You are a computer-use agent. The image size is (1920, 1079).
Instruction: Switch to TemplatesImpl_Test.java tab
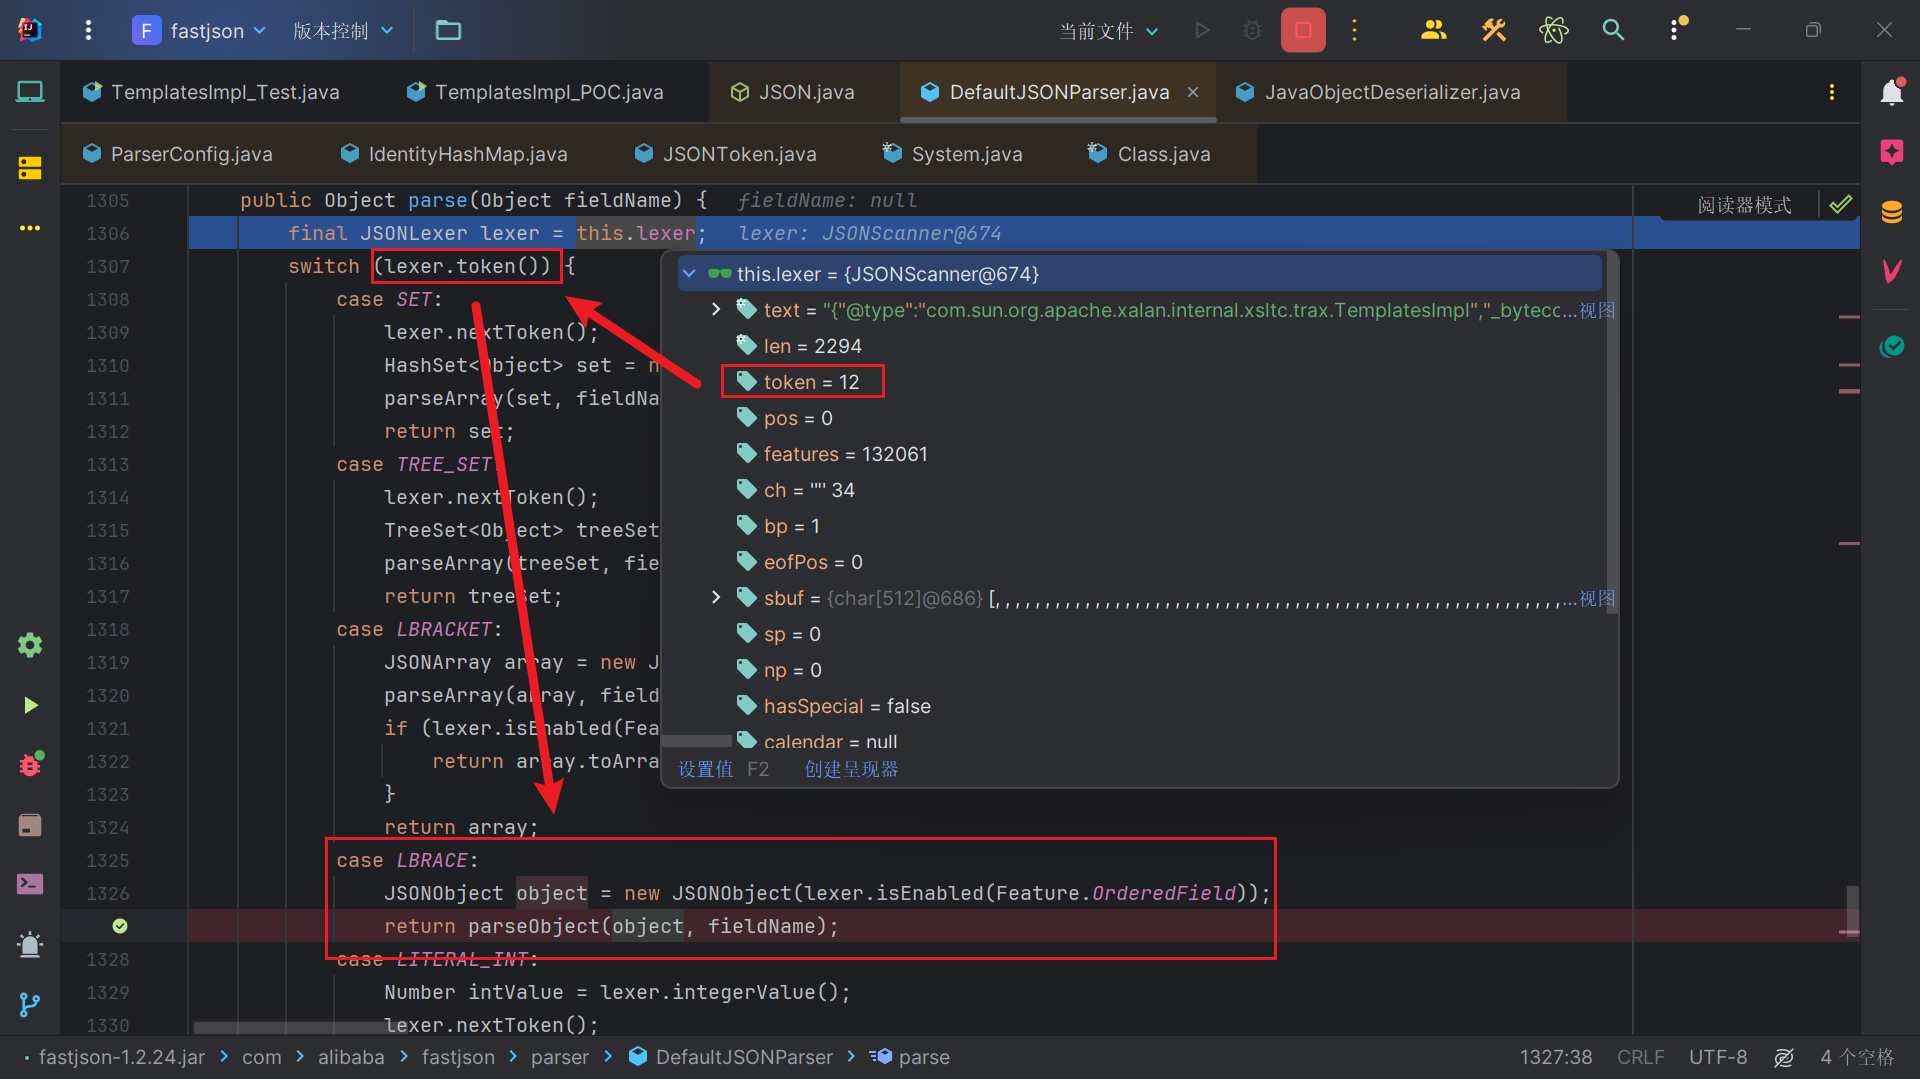[x=211, y=92]
